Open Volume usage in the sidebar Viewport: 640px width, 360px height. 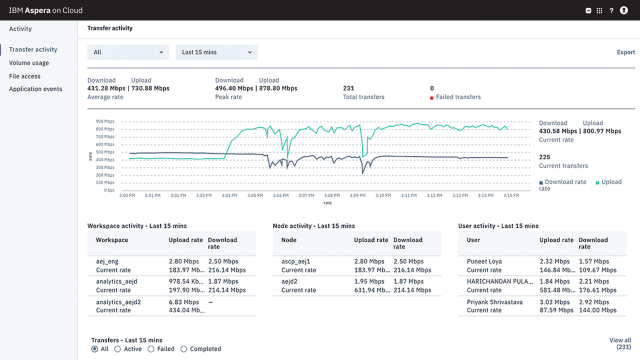[x=29, y=63]
